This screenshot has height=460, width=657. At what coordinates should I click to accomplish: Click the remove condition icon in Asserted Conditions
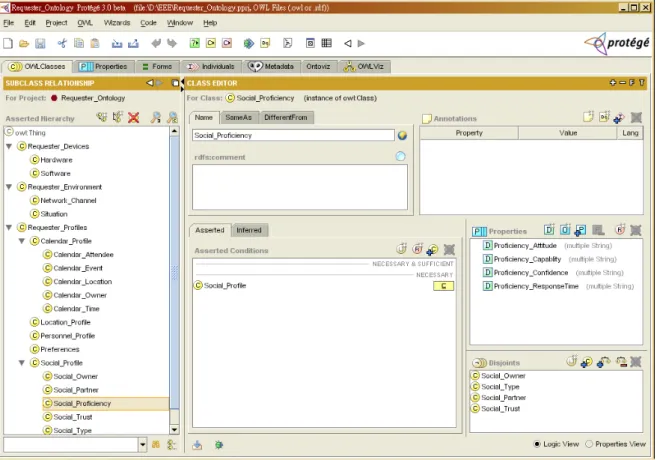[449, 250]
